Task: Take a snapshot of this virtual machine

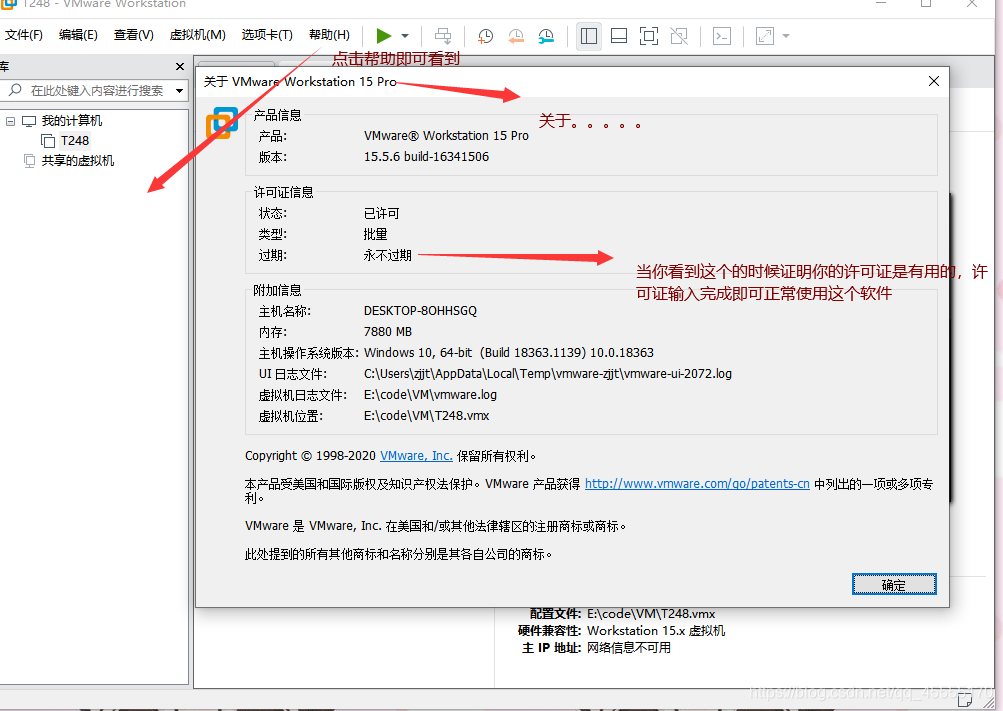Action: (x=486, y=36)
